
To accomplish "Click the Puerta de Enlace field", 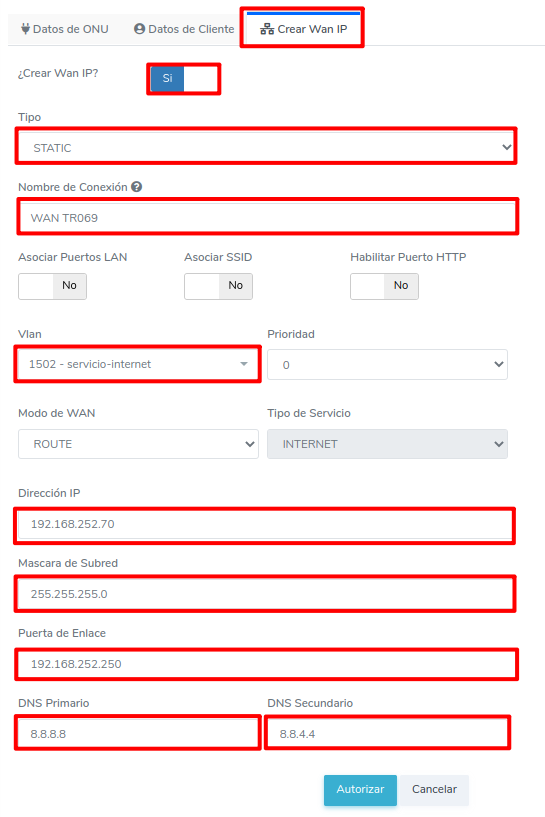I will tap(266, 664).
